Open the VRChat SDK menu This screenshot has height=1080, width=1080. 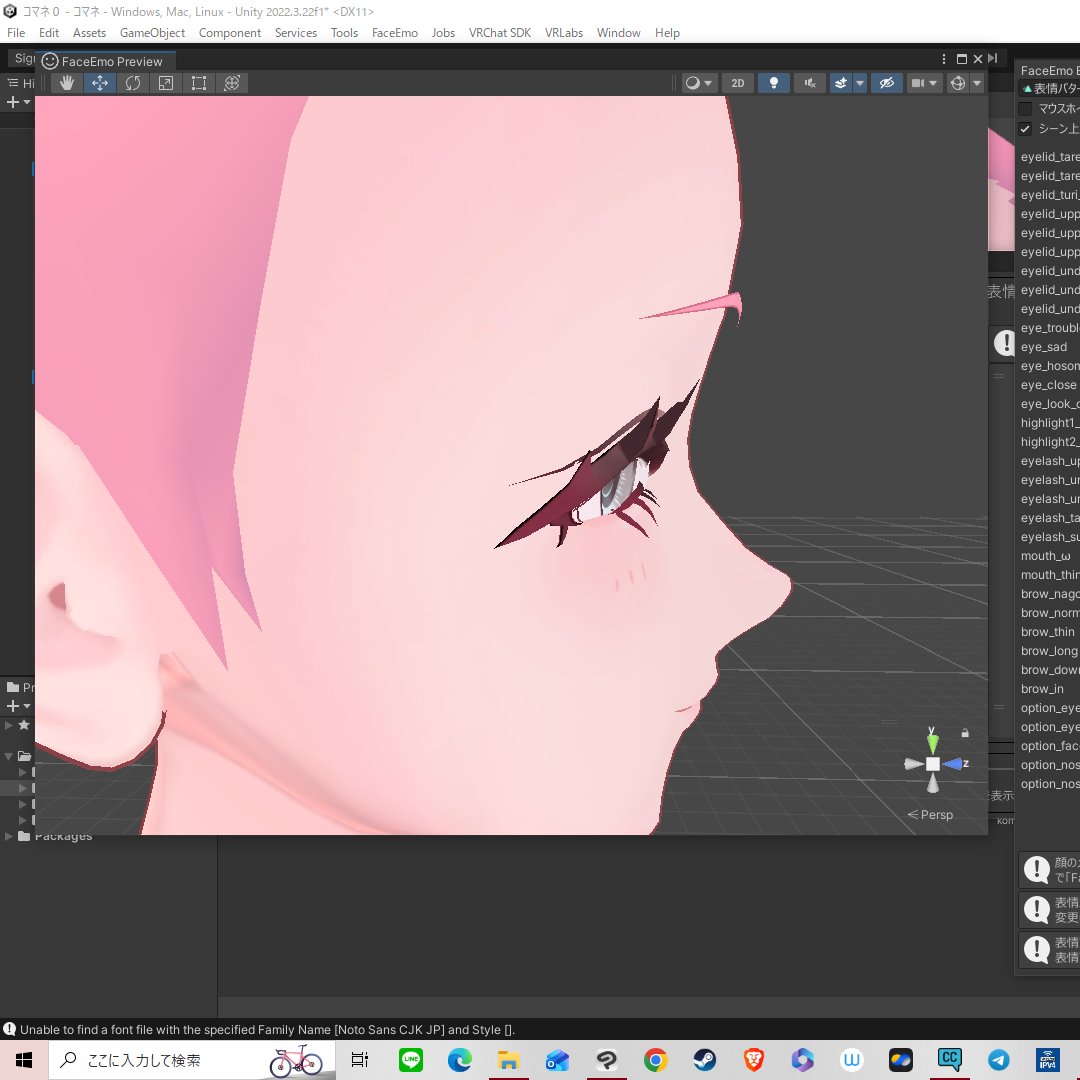[x=500, y=32]
